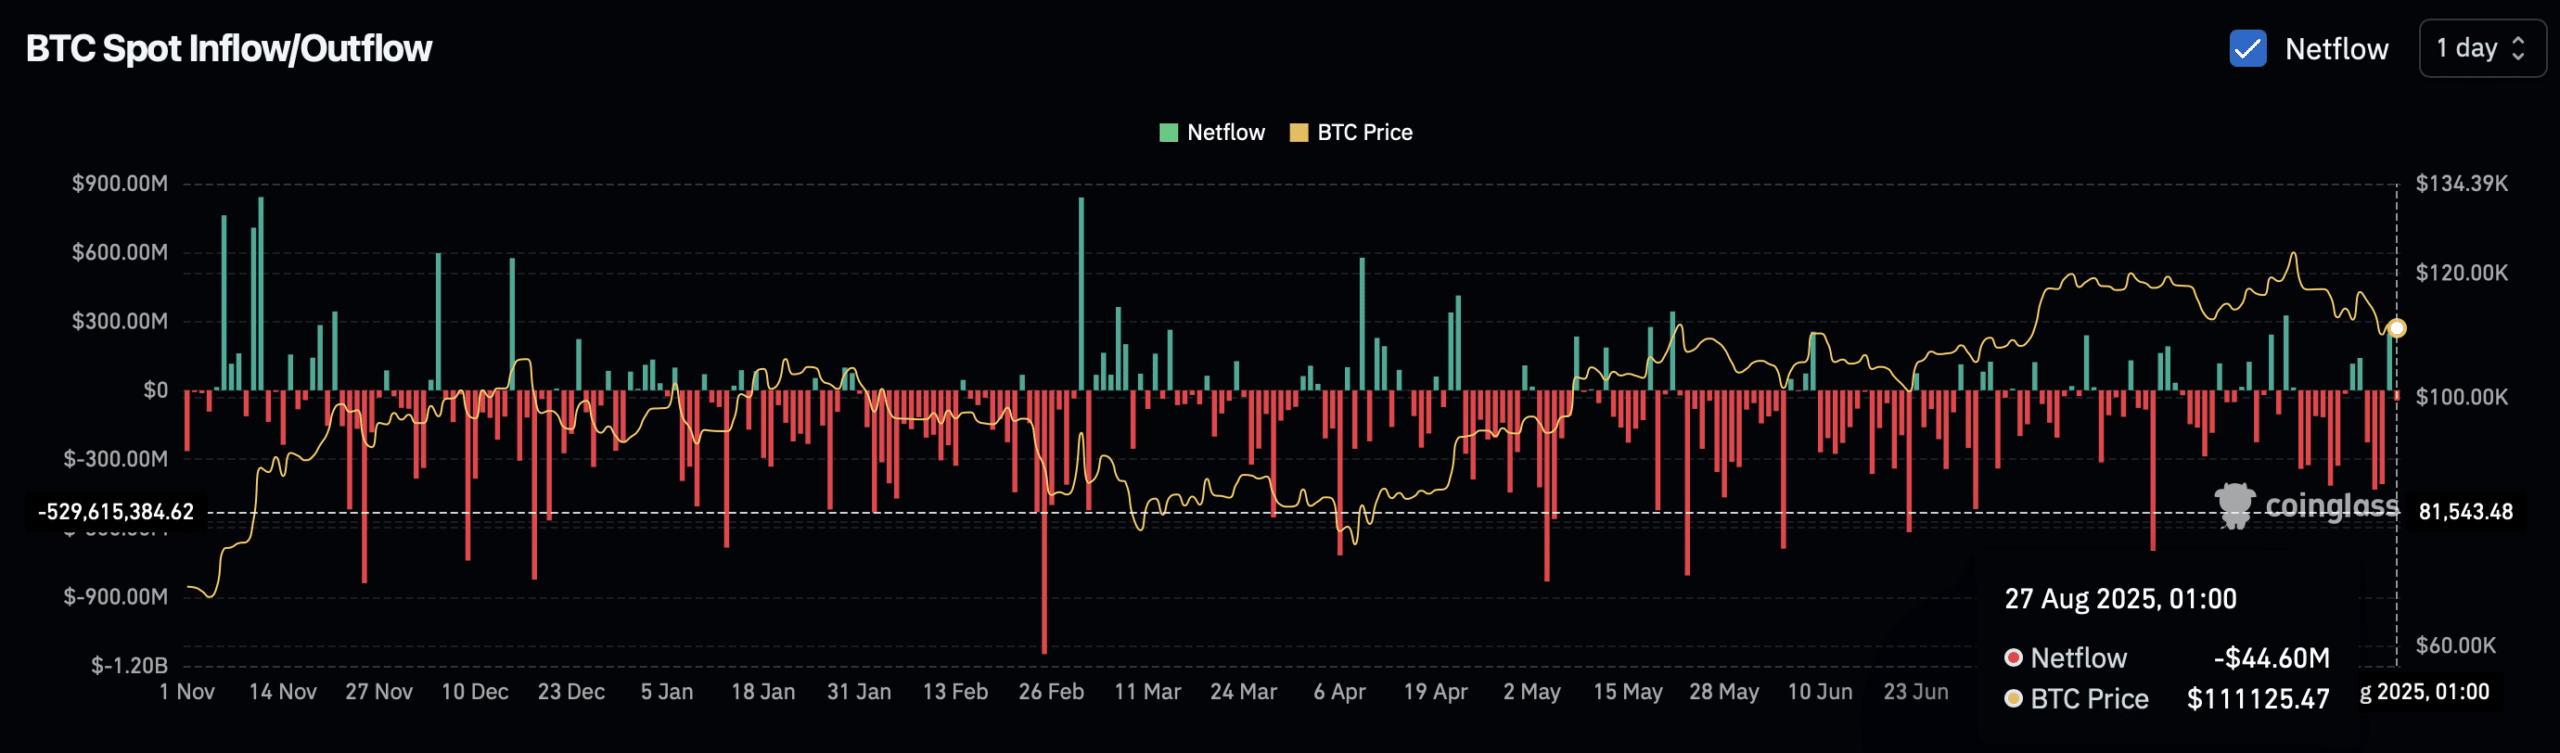2560x753 pixels.
Task: Click the tooltip Netflow value -$44.60M
Action: 2272,658
